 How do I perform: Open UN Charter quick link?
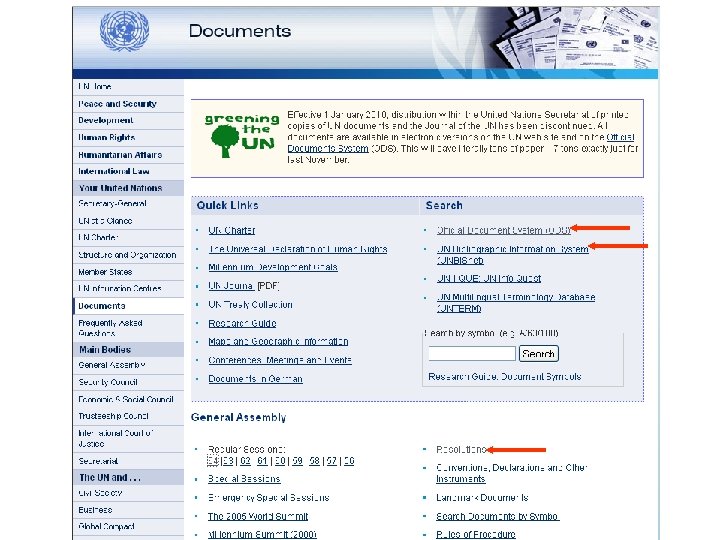tap(231, 230)
